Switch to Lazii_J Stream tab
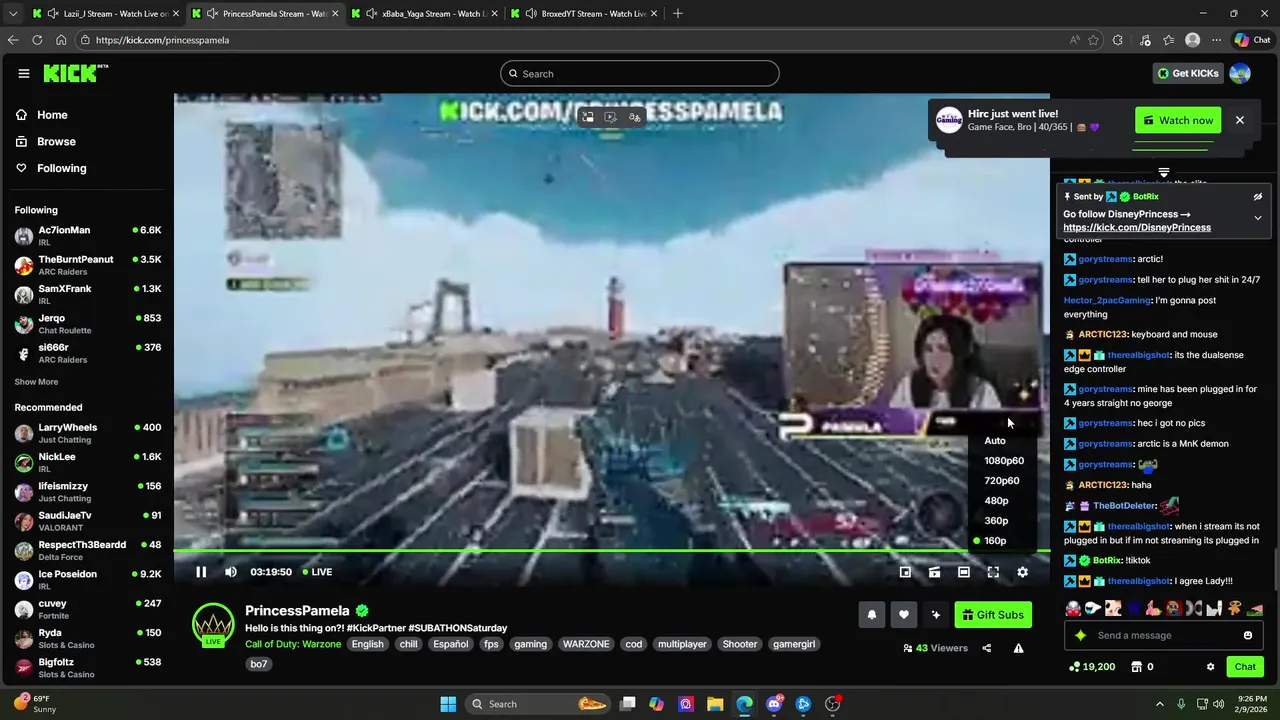Image resolution: width=1280 pixels, height=720 pixels. coord(105,14)
